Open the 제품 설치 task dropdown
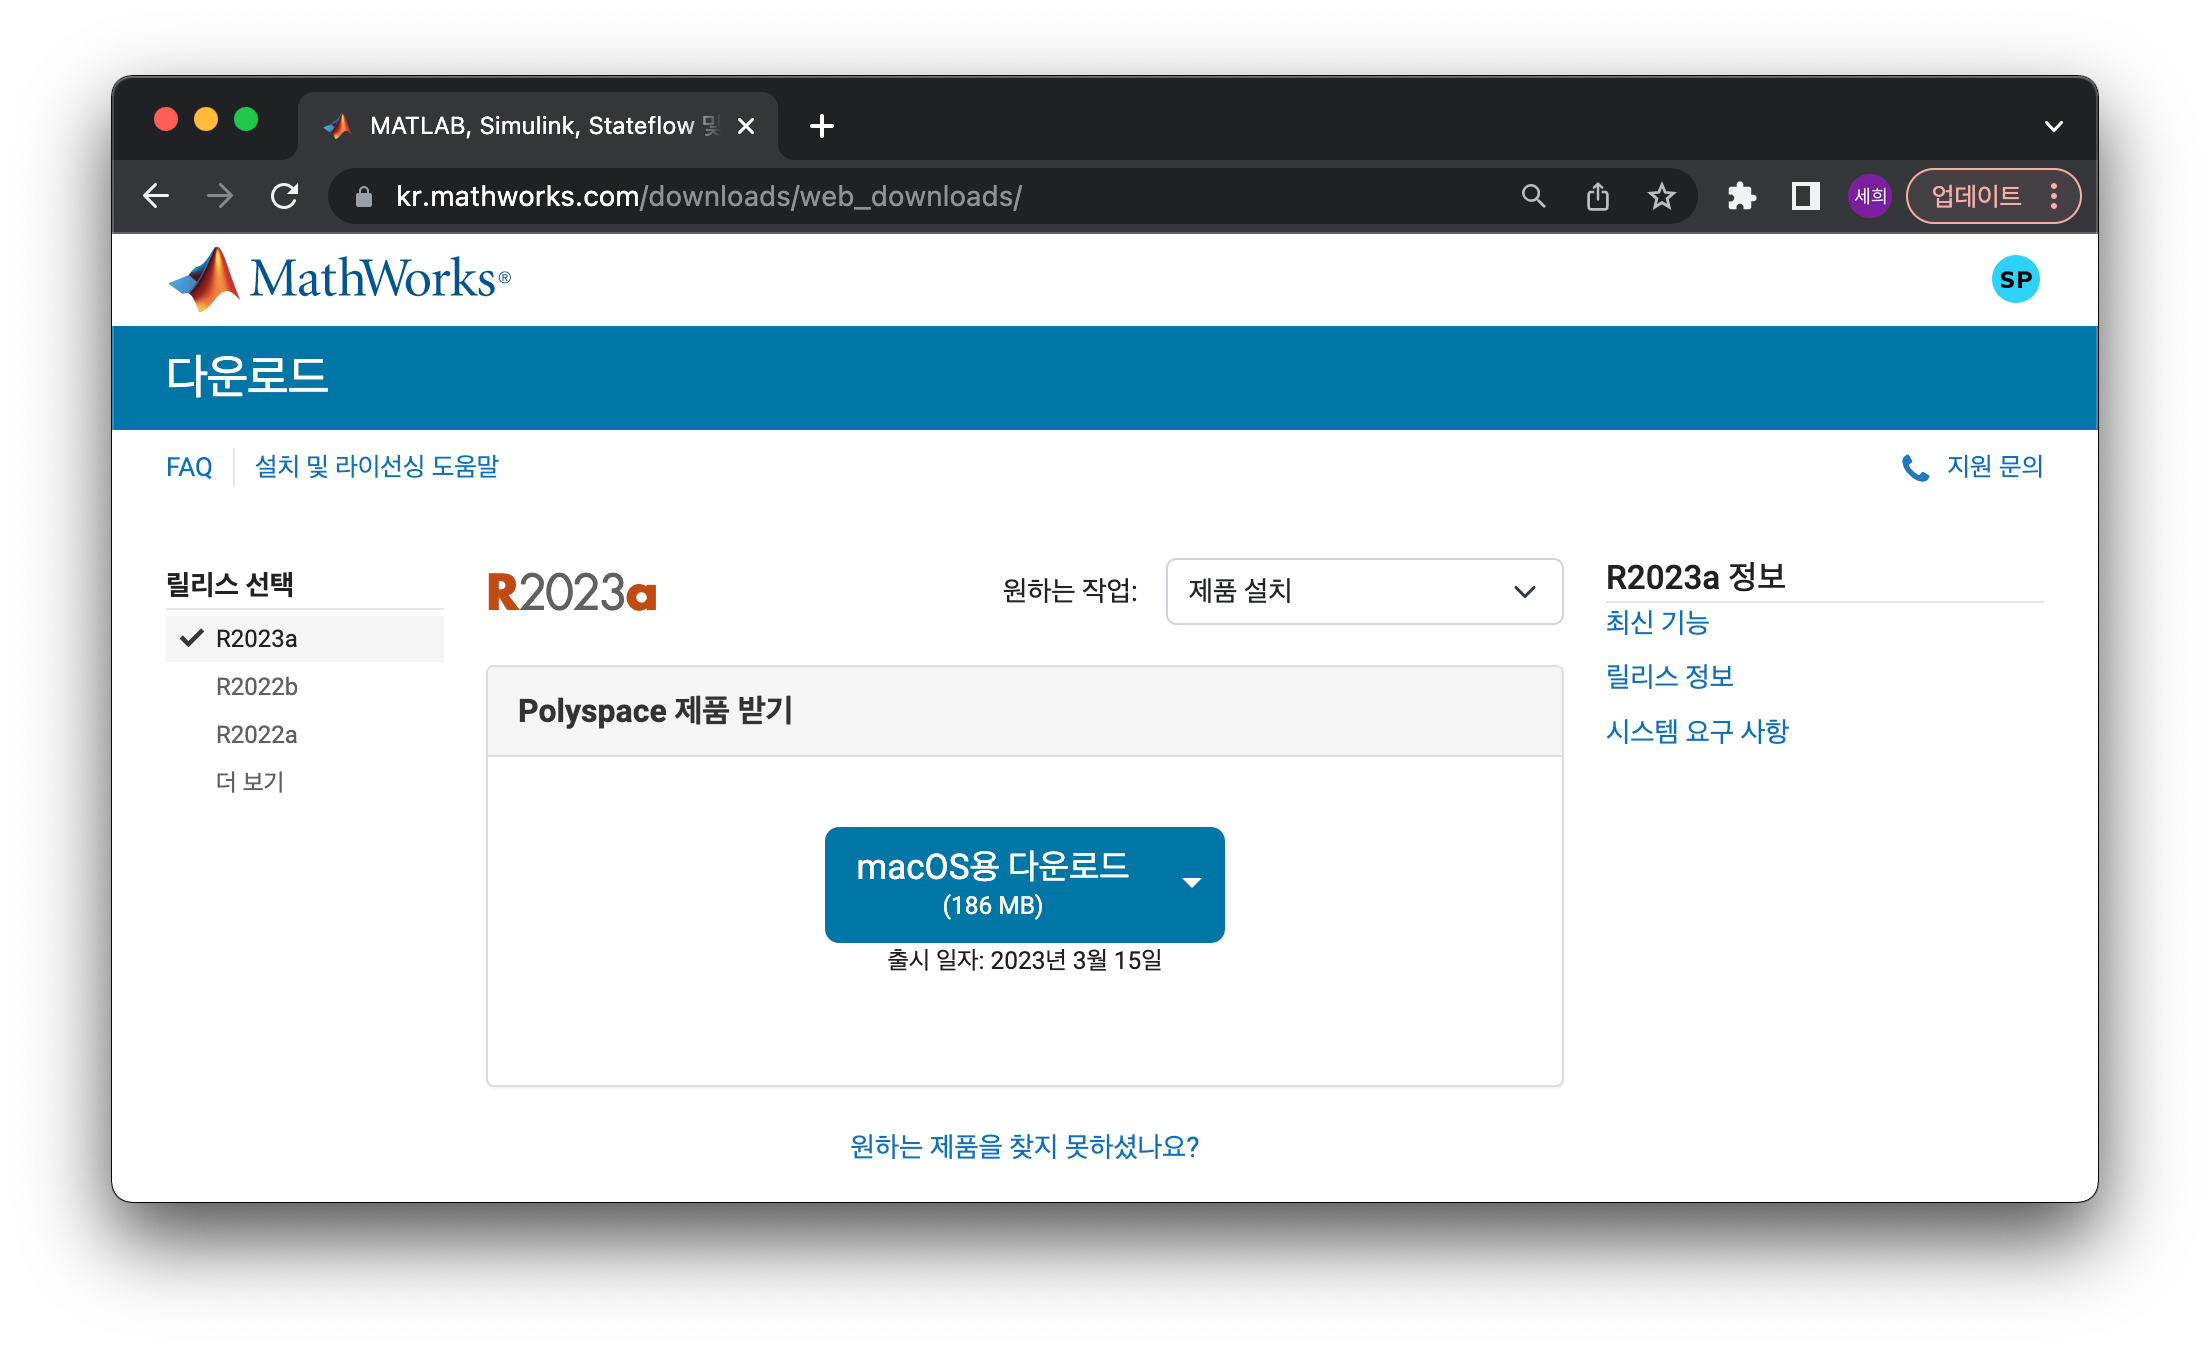This screenshot has height=1350, width=2210. tap(1363, 591)
